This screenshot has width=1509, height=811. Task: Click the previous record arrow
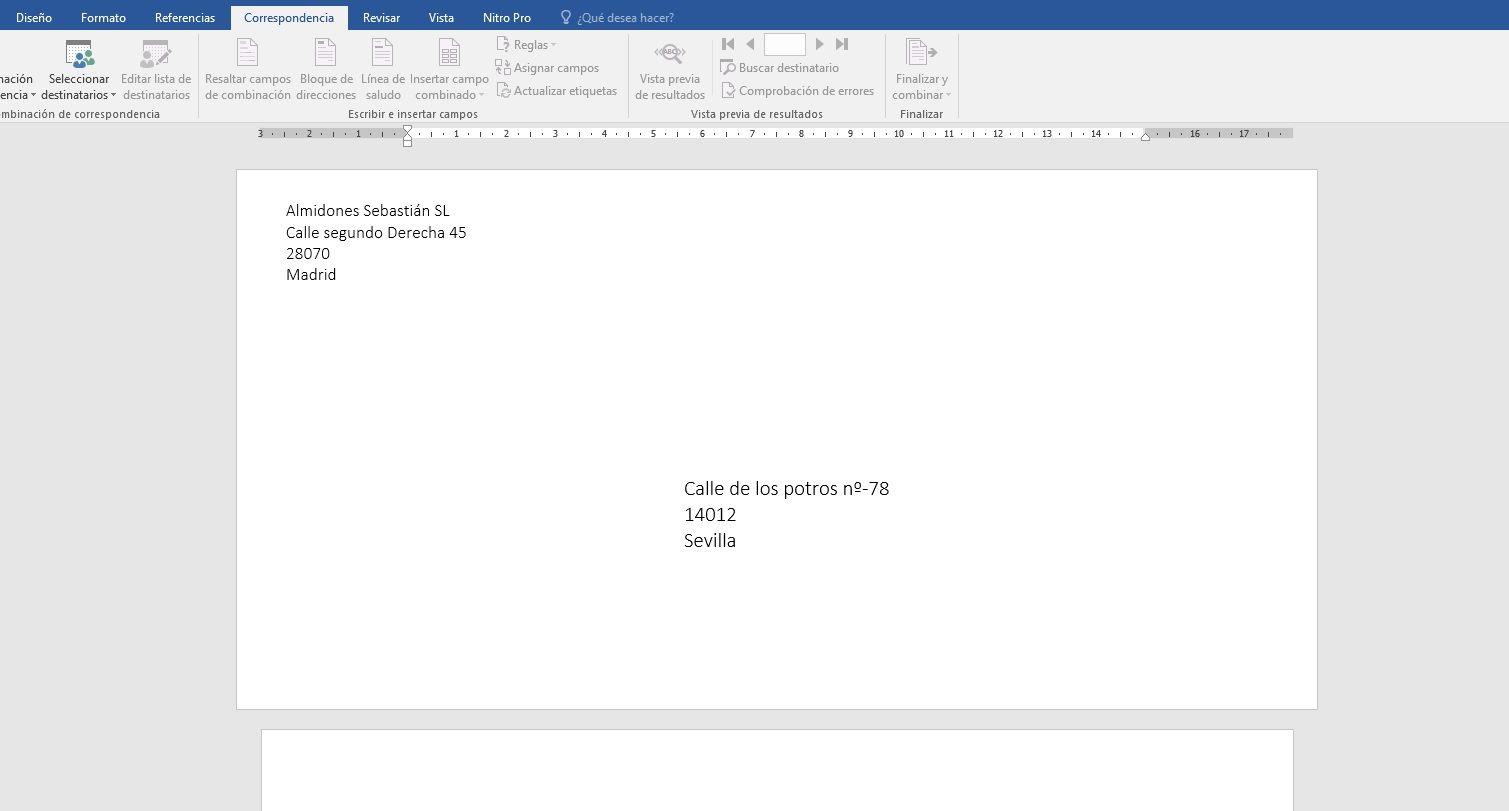pos(750,44)
